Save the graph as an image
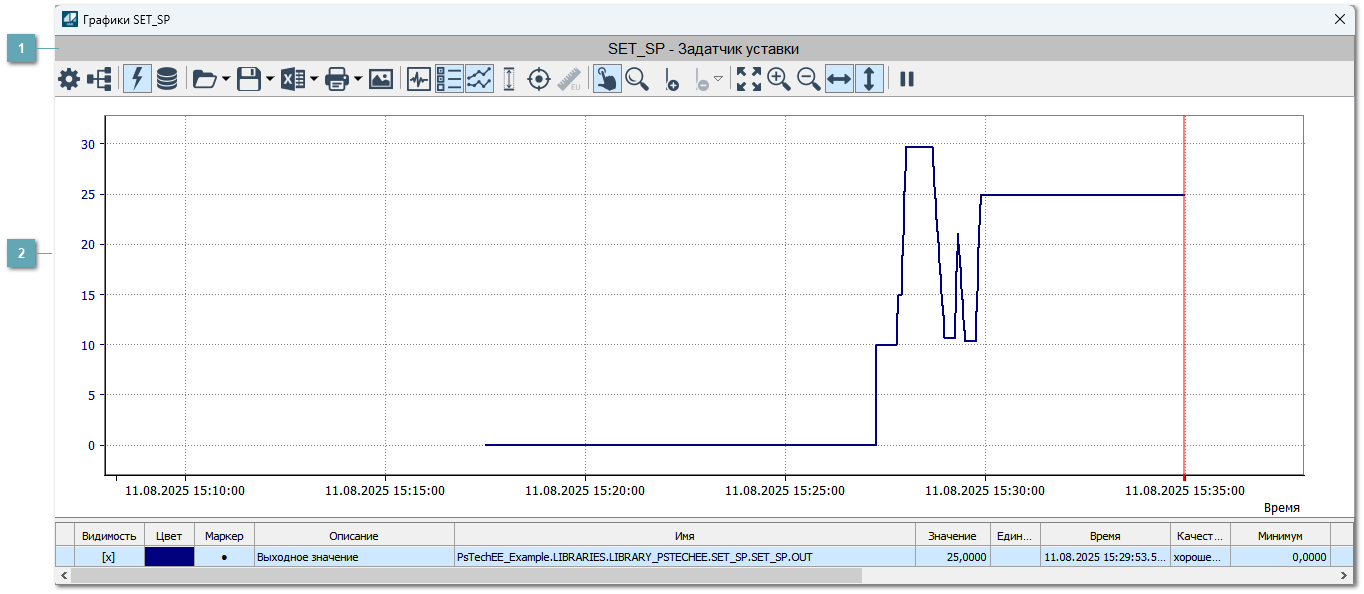Image resolution: width=1364 pixels, height=594 pixels. pos(381,80)
